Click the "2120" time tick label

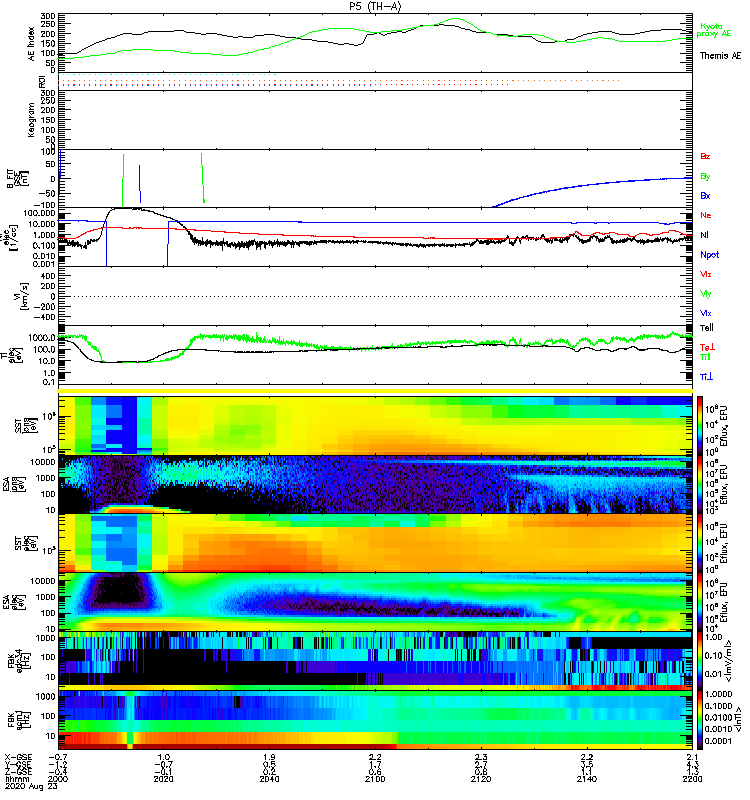point(481,779)
